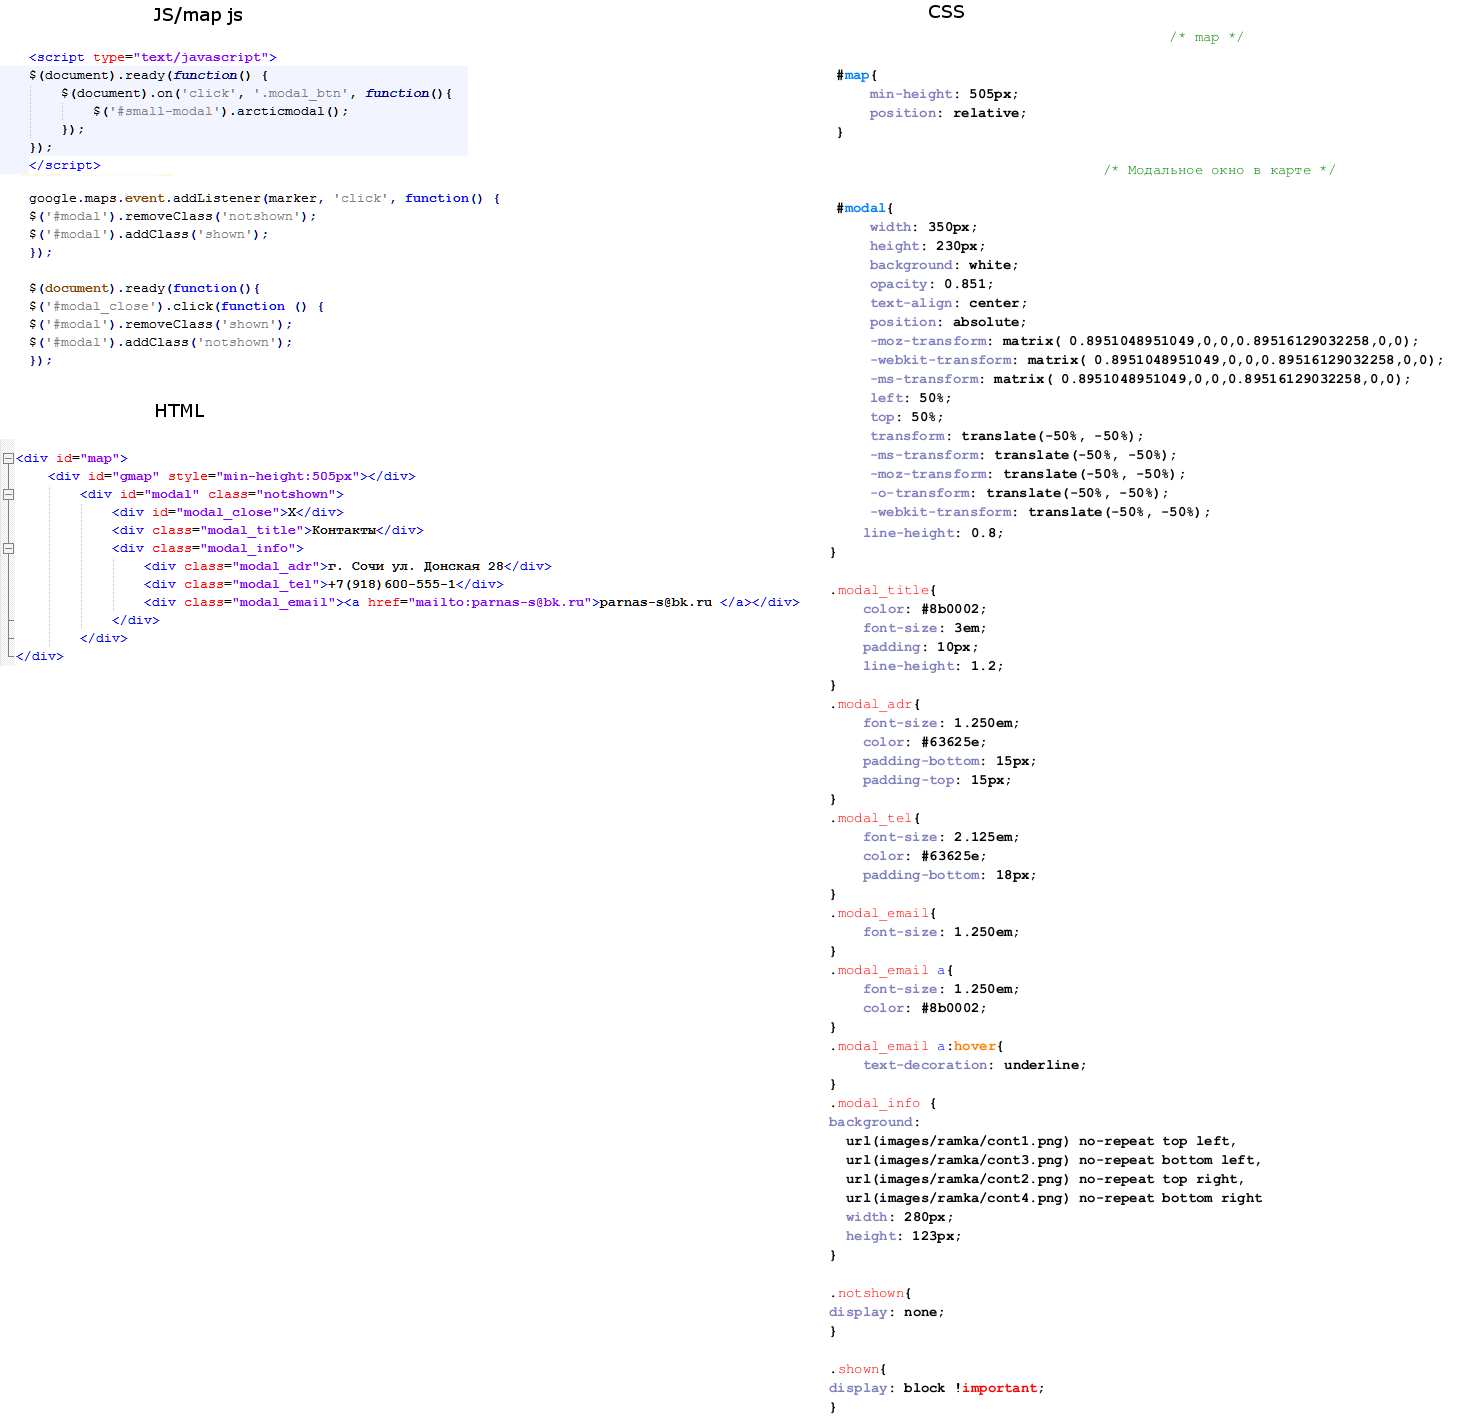Click the #modal selector in CSS
The image size is (1471, 1416).
click(x=862, y=207)
